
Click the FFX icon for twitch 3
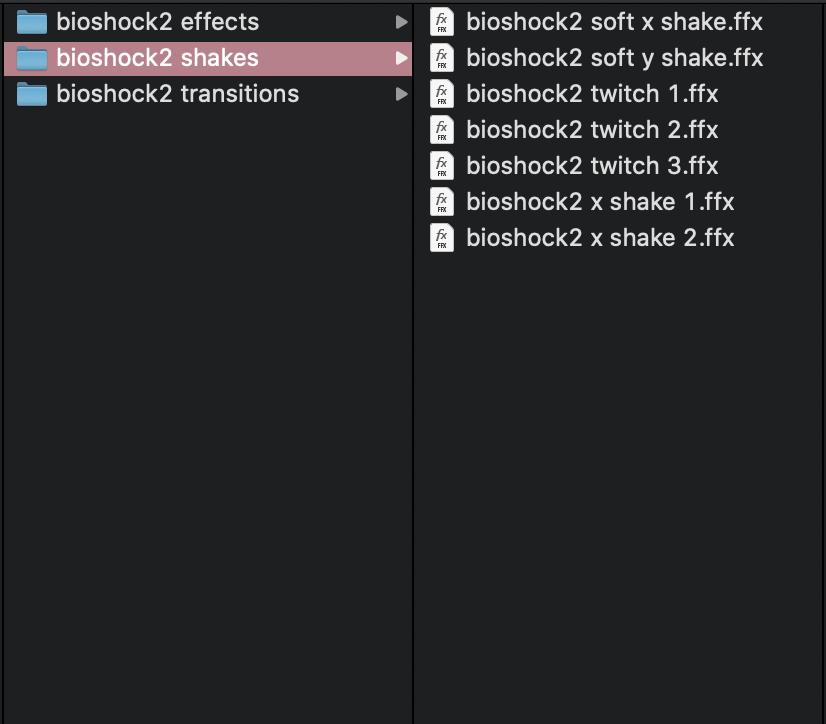coord(442,166)
